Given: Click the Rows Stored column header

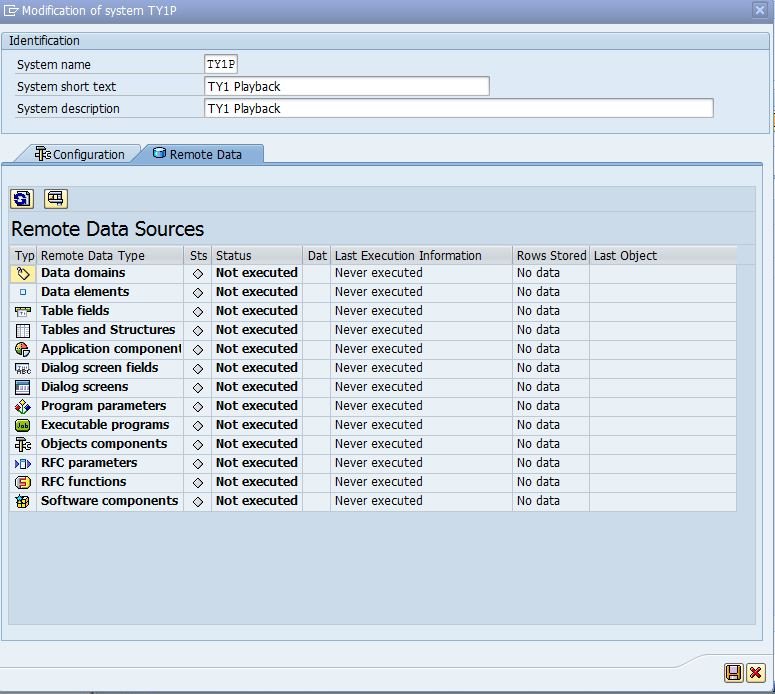Looking at the screenshot, I should (551, 255).
